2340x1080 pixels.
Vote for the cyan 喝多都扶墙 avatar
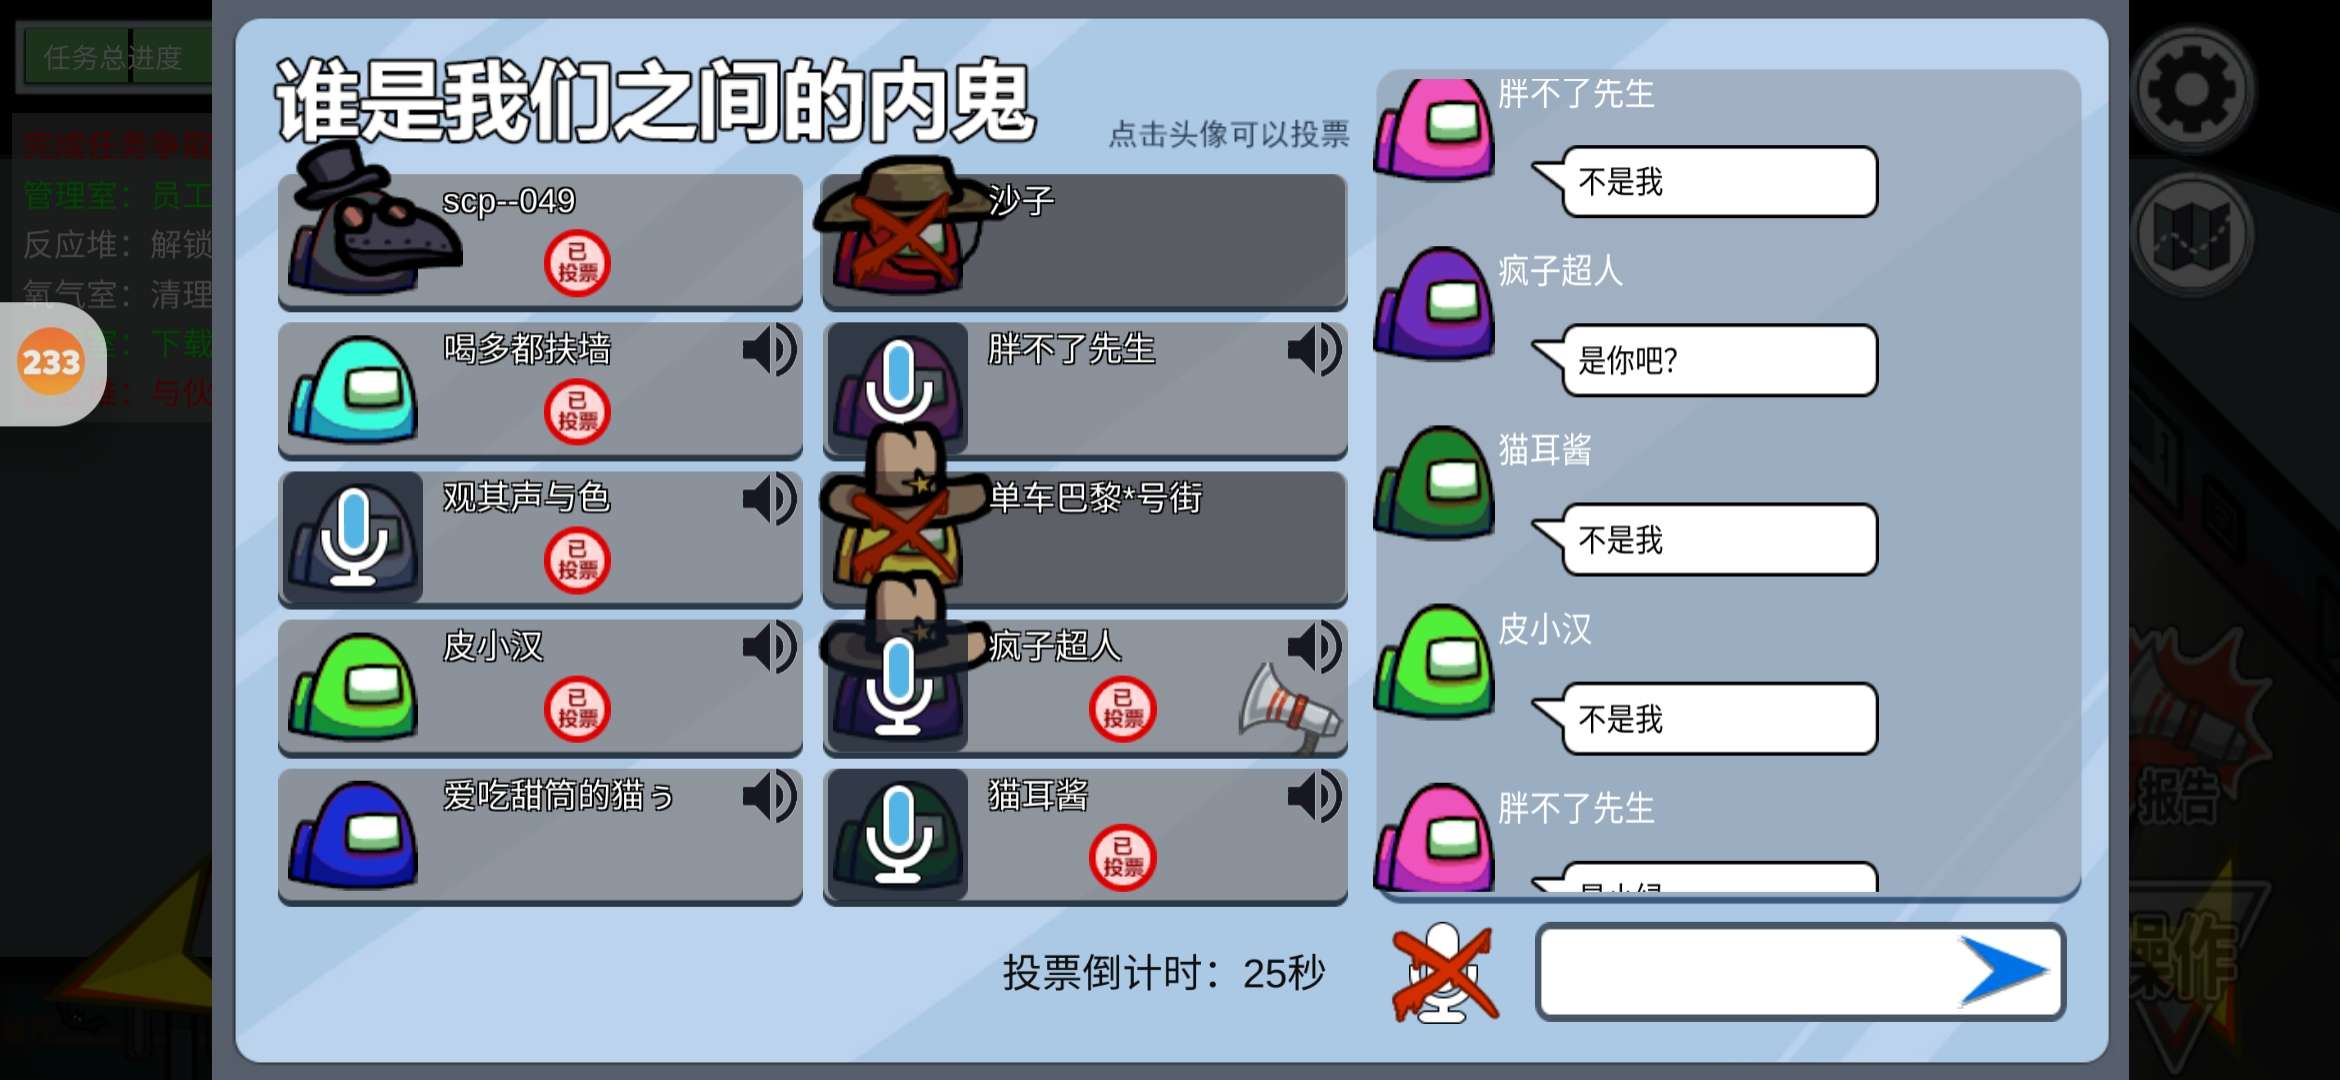pyautogui.click(x=353, y=388)
